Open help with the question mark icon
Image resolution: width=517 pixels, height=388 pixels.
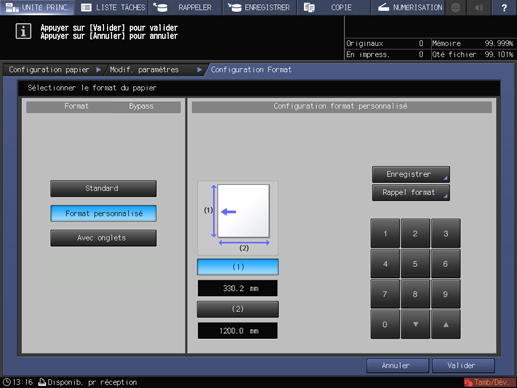[504, 7]
